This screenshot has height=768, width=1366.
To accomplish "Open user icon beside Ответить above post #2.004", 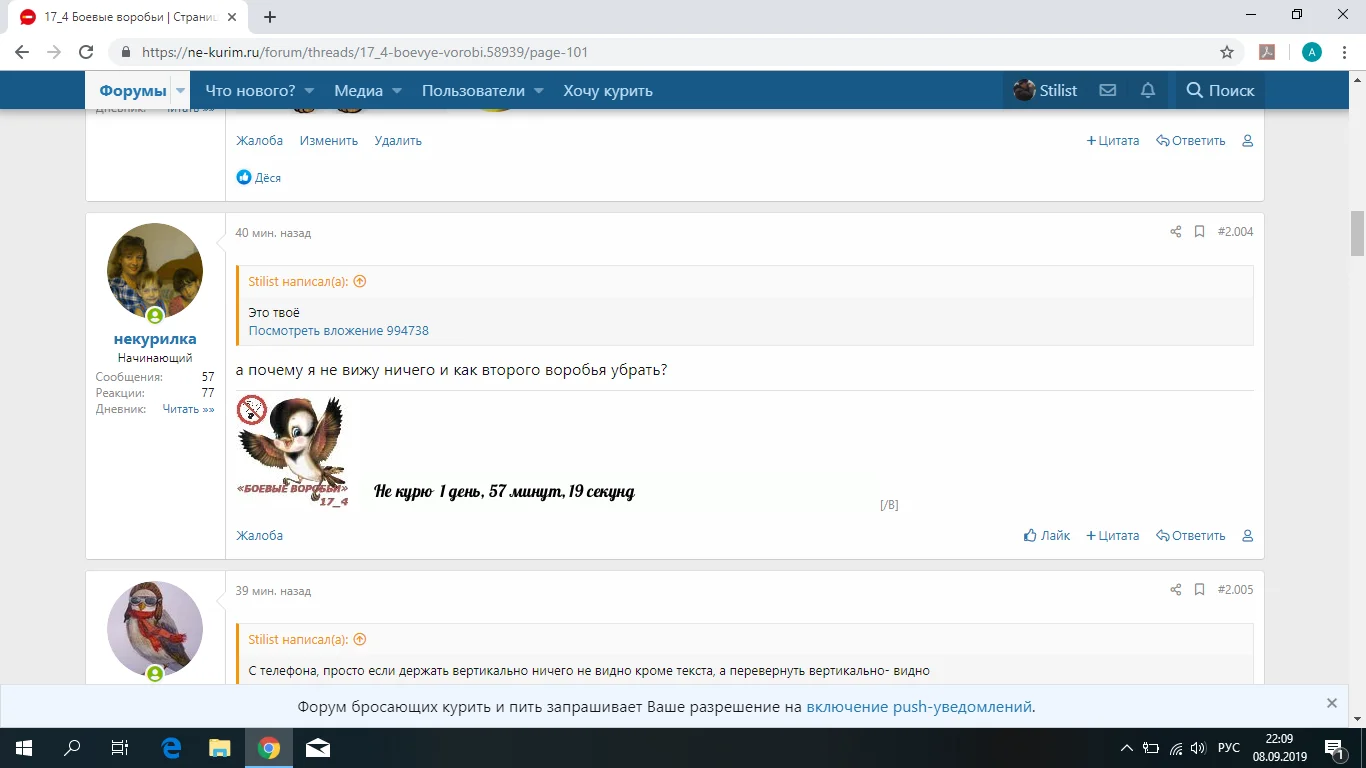I will click(1247, 141).
